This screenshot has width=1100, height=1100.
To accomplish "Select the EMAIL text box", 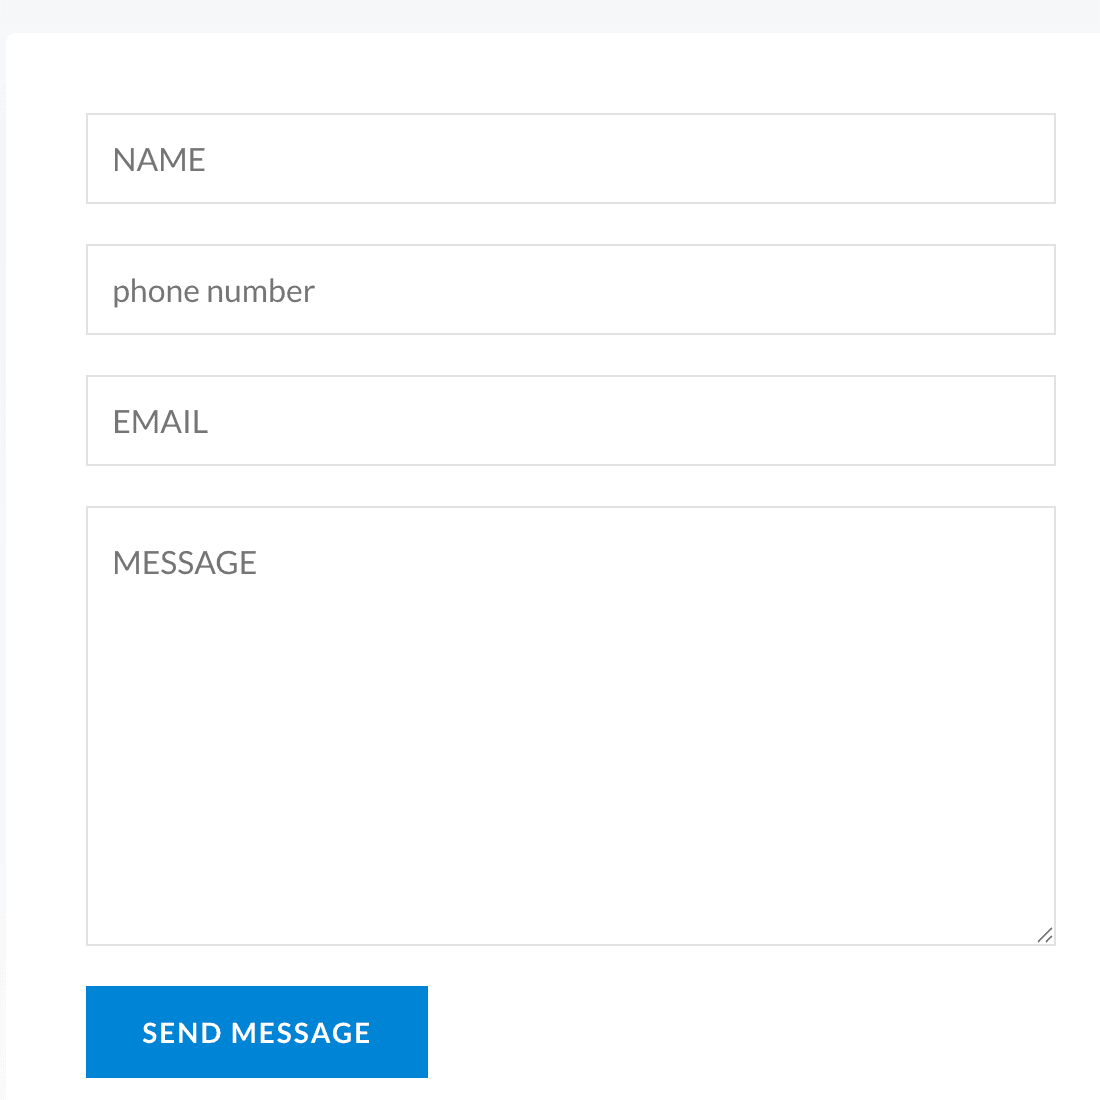I will (570, 421).
